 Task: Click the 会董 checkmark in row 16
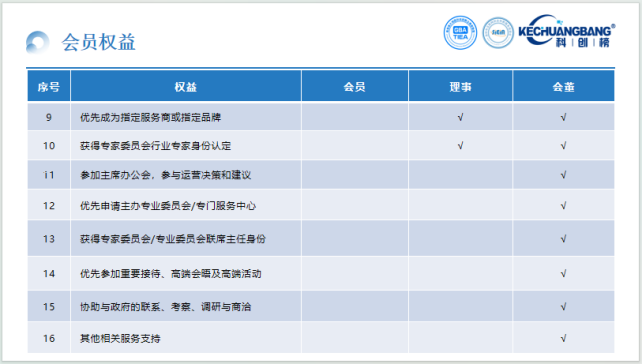pos(563,339)
